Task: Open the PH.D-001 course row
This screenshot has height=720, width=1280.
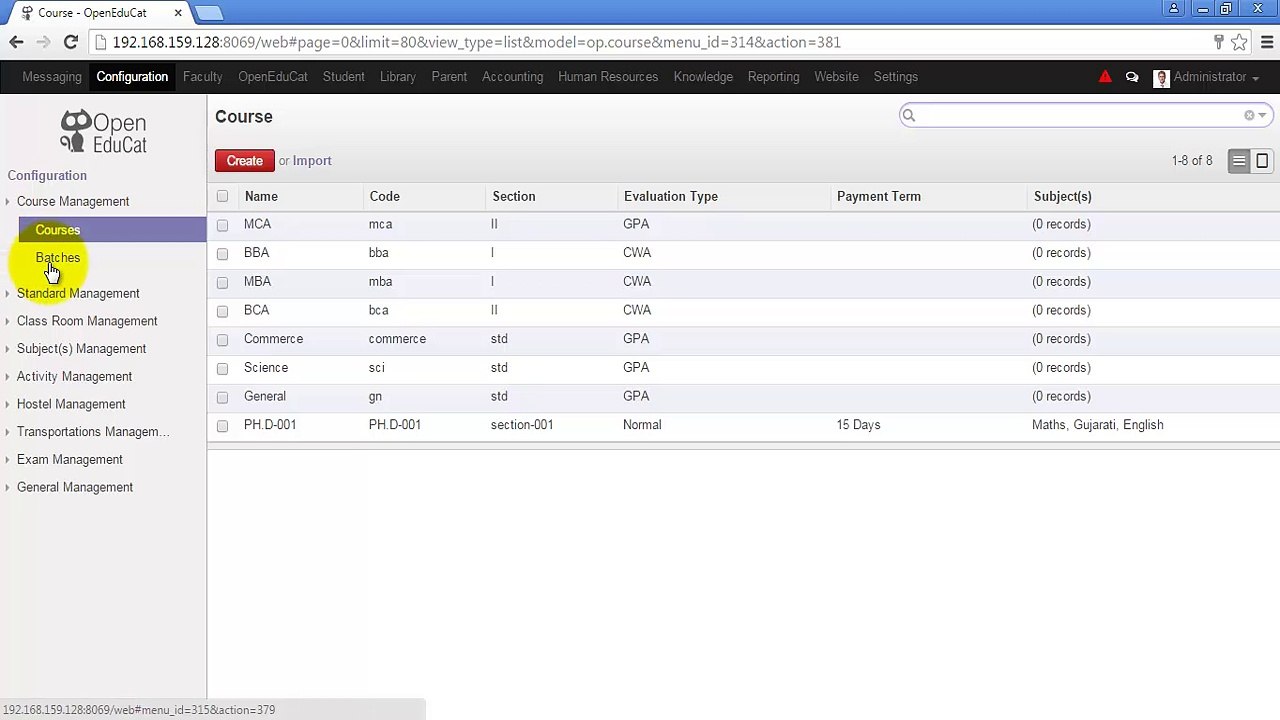Action: (743, 425)
